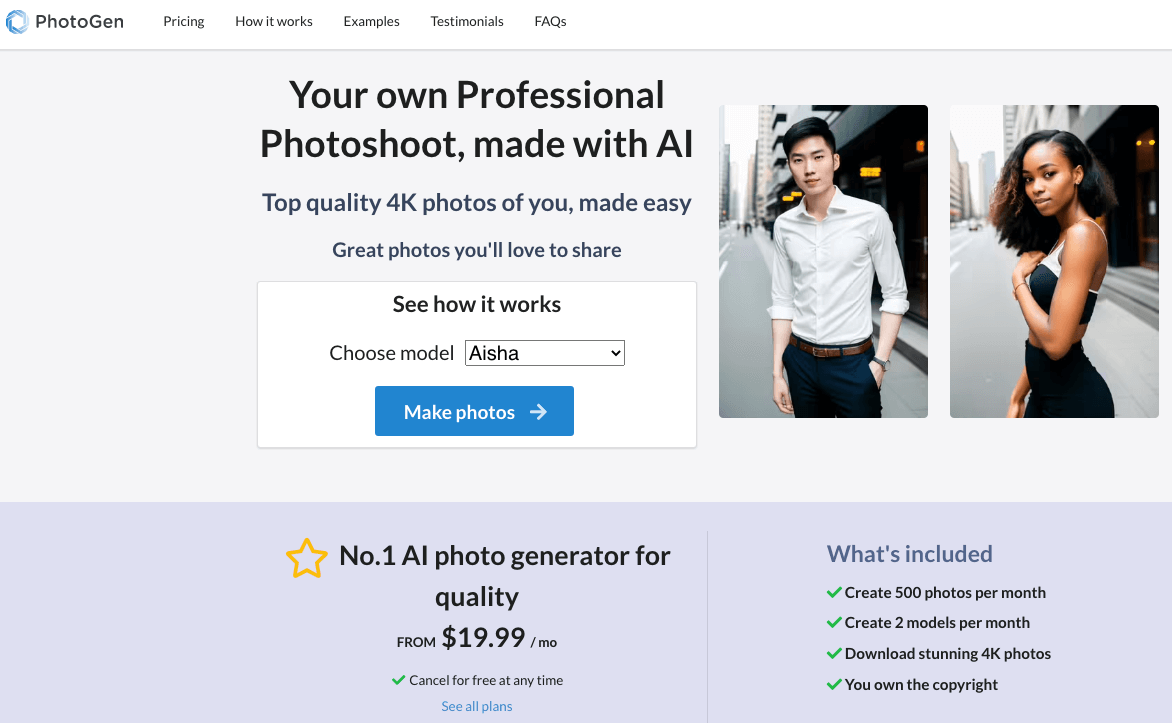Click the checkmark next to Create 500 photos
The image size is (1172, 723).
click(833, 592)
